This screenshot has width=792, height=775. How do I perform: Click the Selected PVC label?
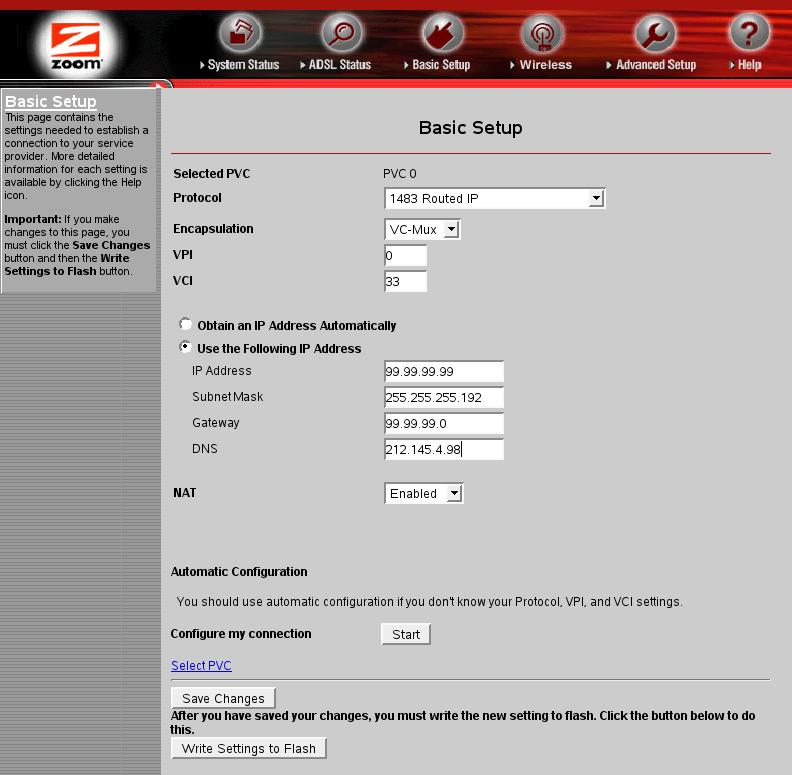(x=212, y=174)
